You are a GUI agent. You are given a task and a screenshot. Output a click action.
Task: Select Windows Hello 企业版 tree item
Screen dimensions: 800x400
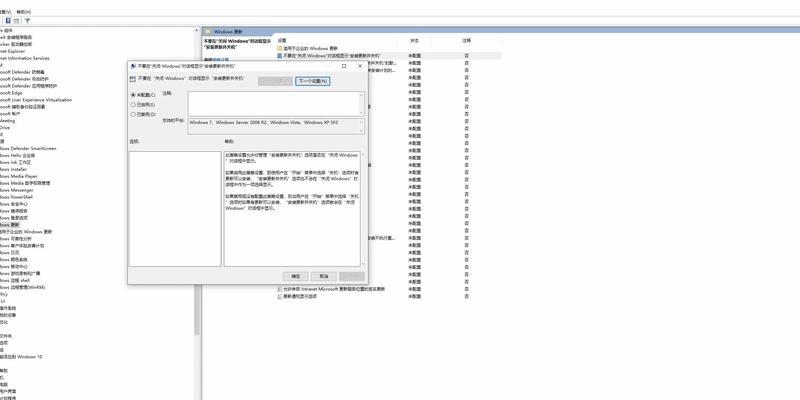point(17,155)
